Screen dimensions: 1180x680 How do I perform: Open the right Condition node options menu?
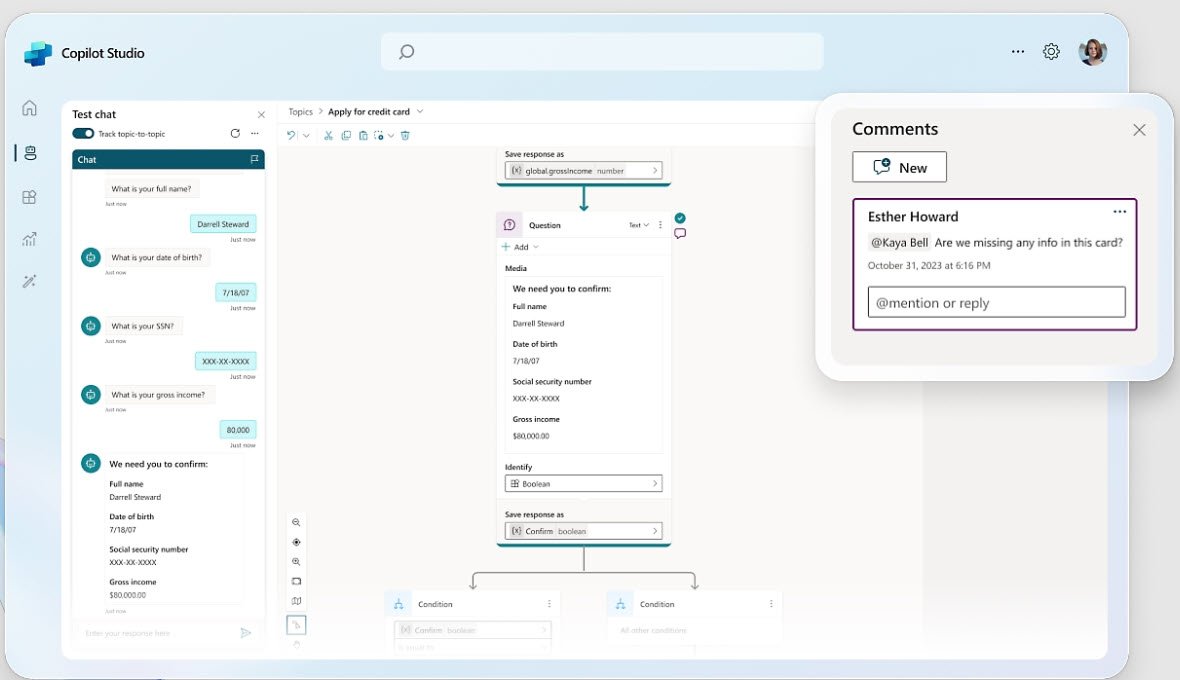pyautogui.click(x=771, y=604)
